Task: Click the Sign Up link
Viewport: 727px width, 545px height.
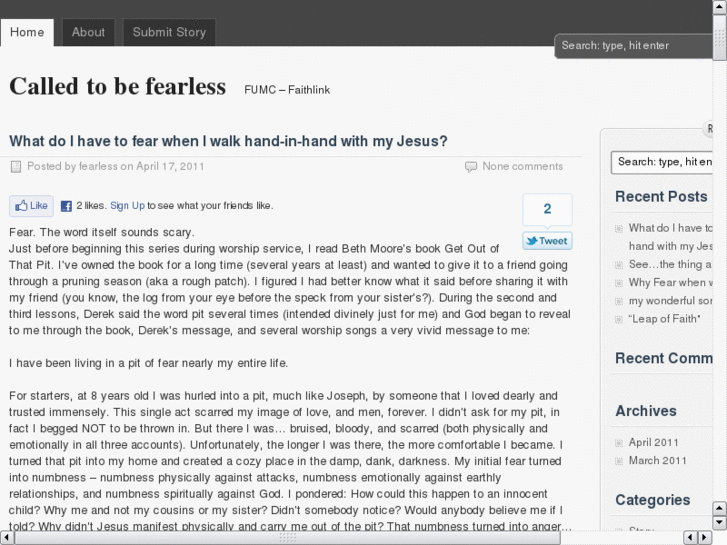Action: point(127,206)
